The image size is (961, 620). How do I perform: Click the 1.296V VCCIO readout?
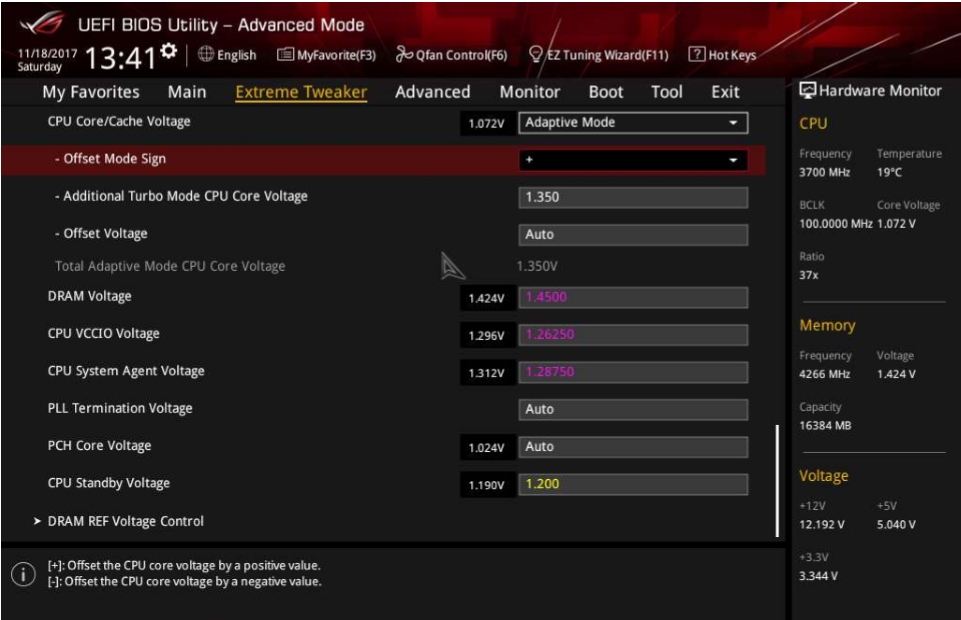tap(487, 336)
